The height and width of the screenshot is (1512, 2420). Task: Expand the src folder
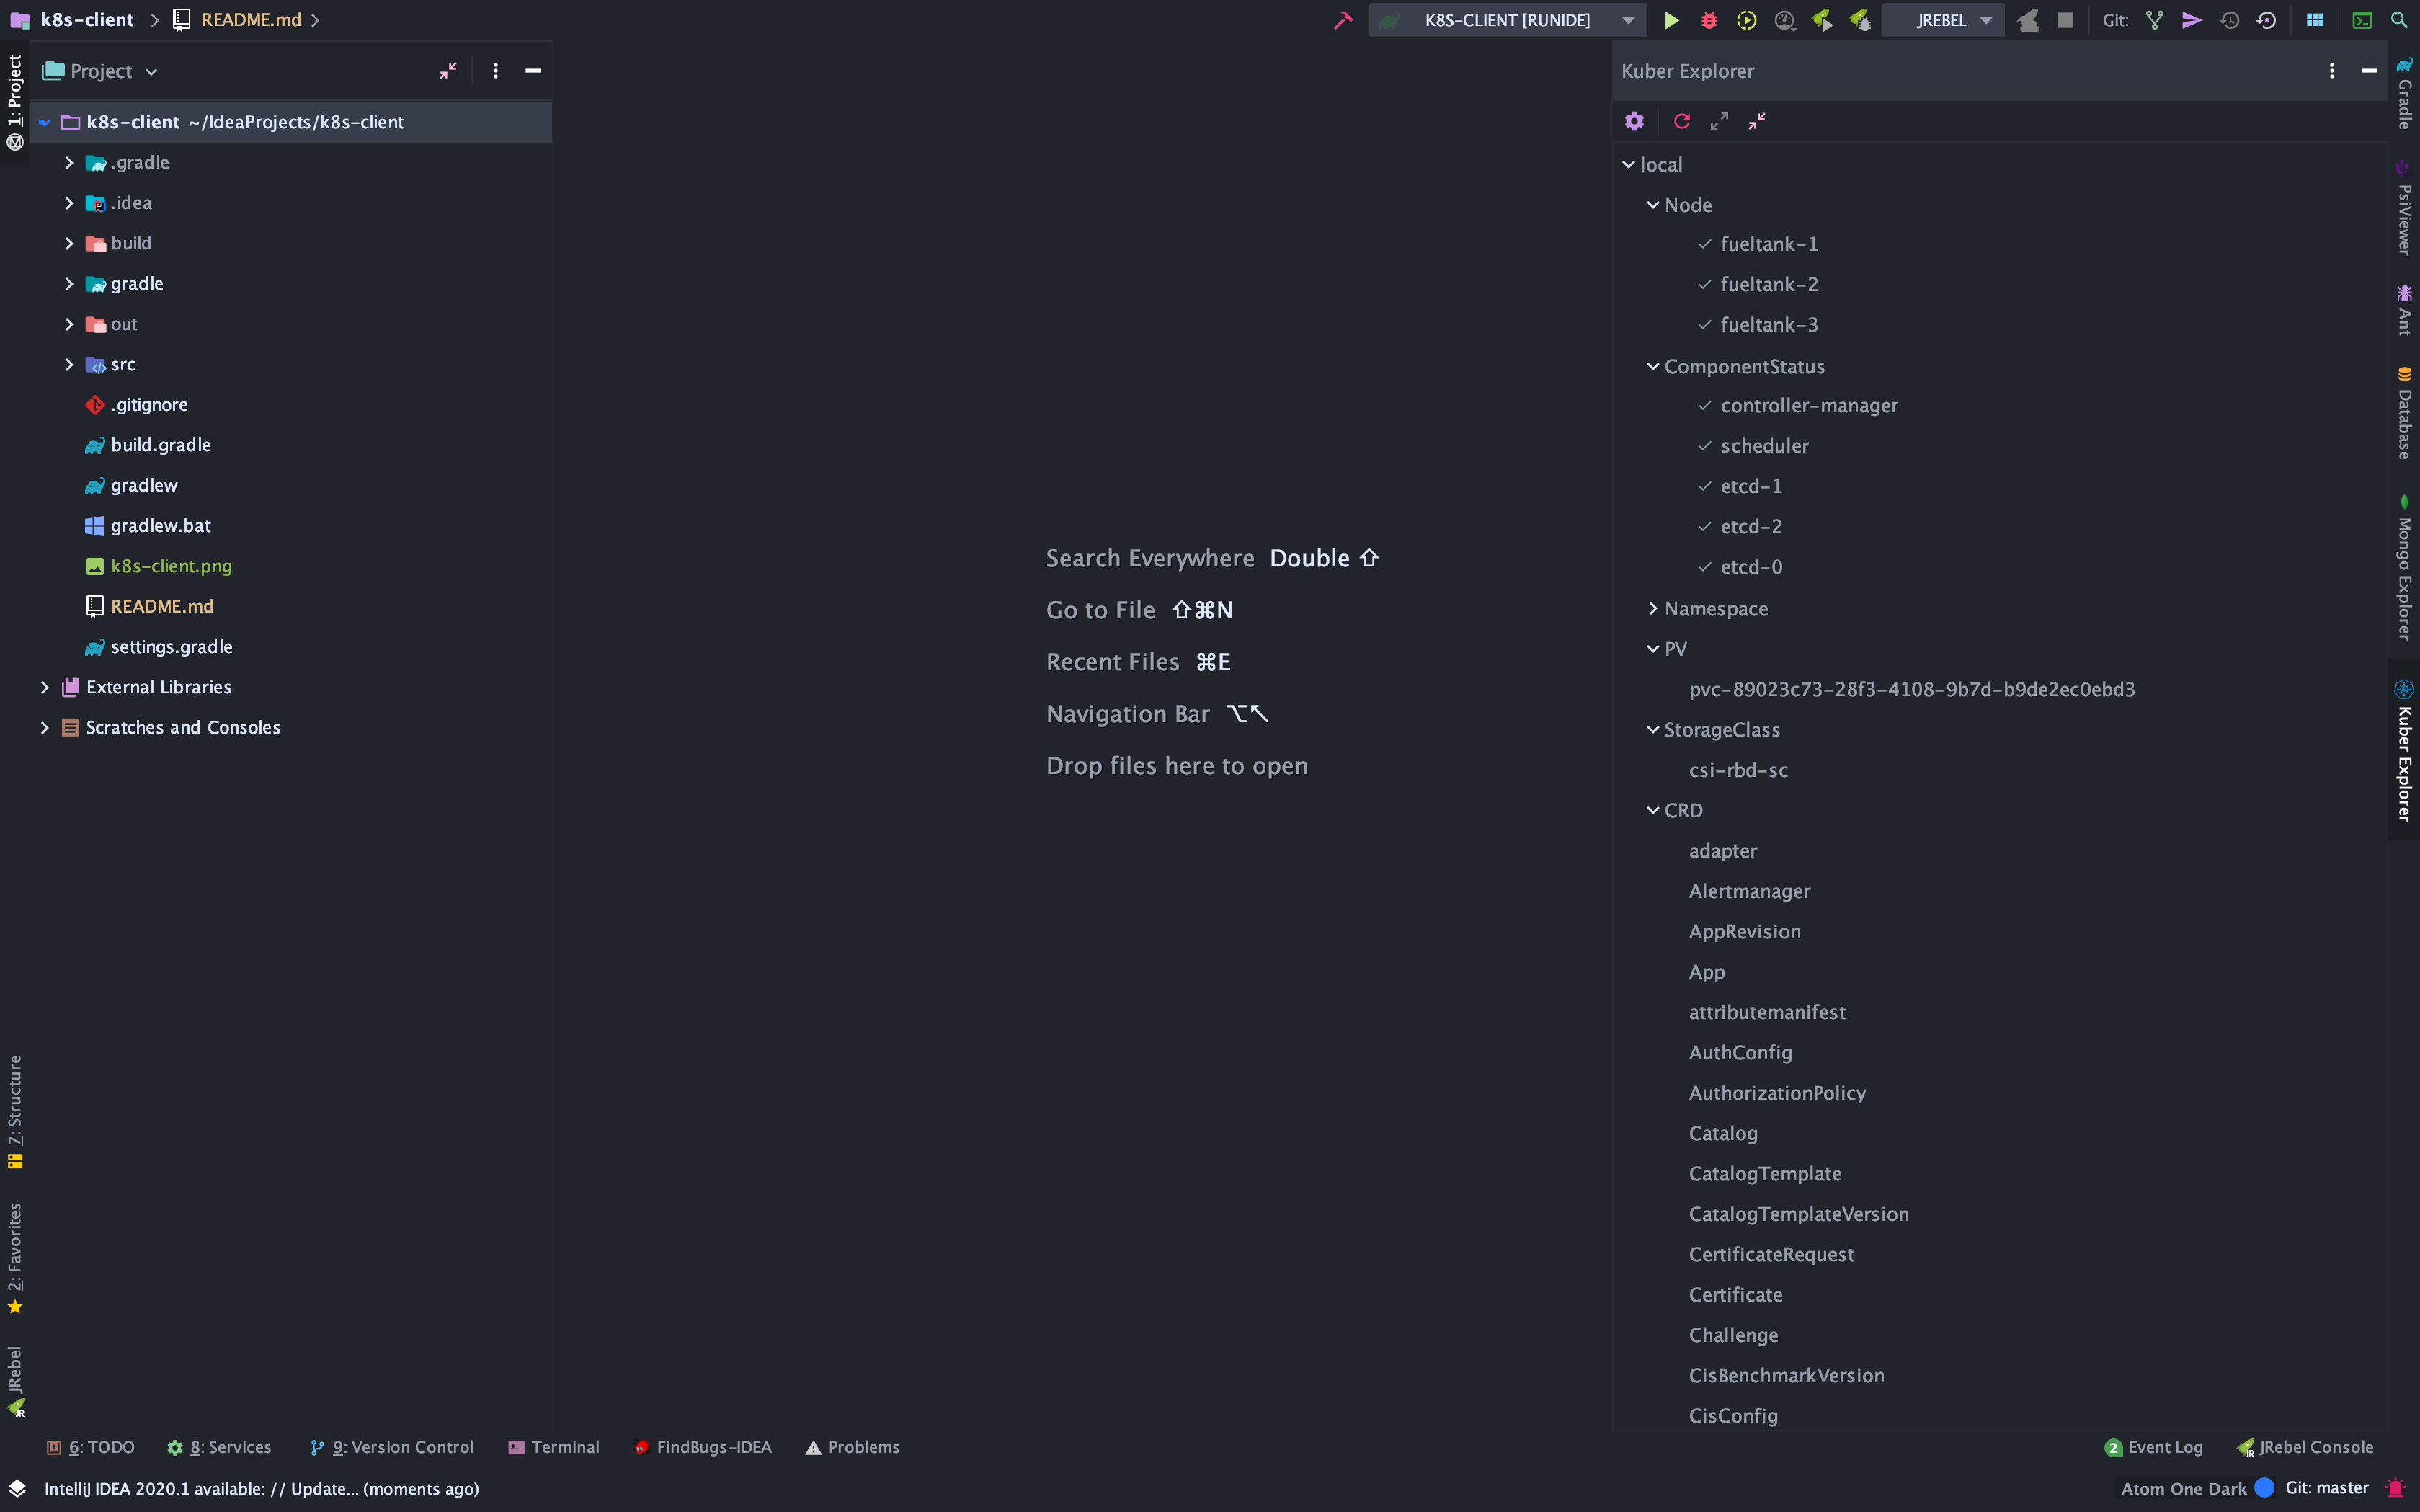tap(69, 364)
